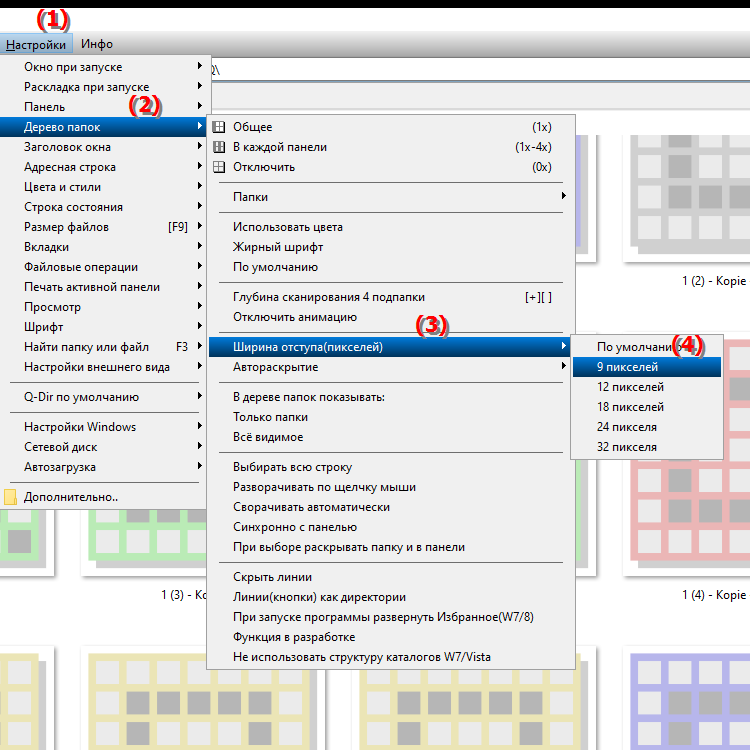
Task: Select Общее (1x) tree mode
Action: click(391, 127)
